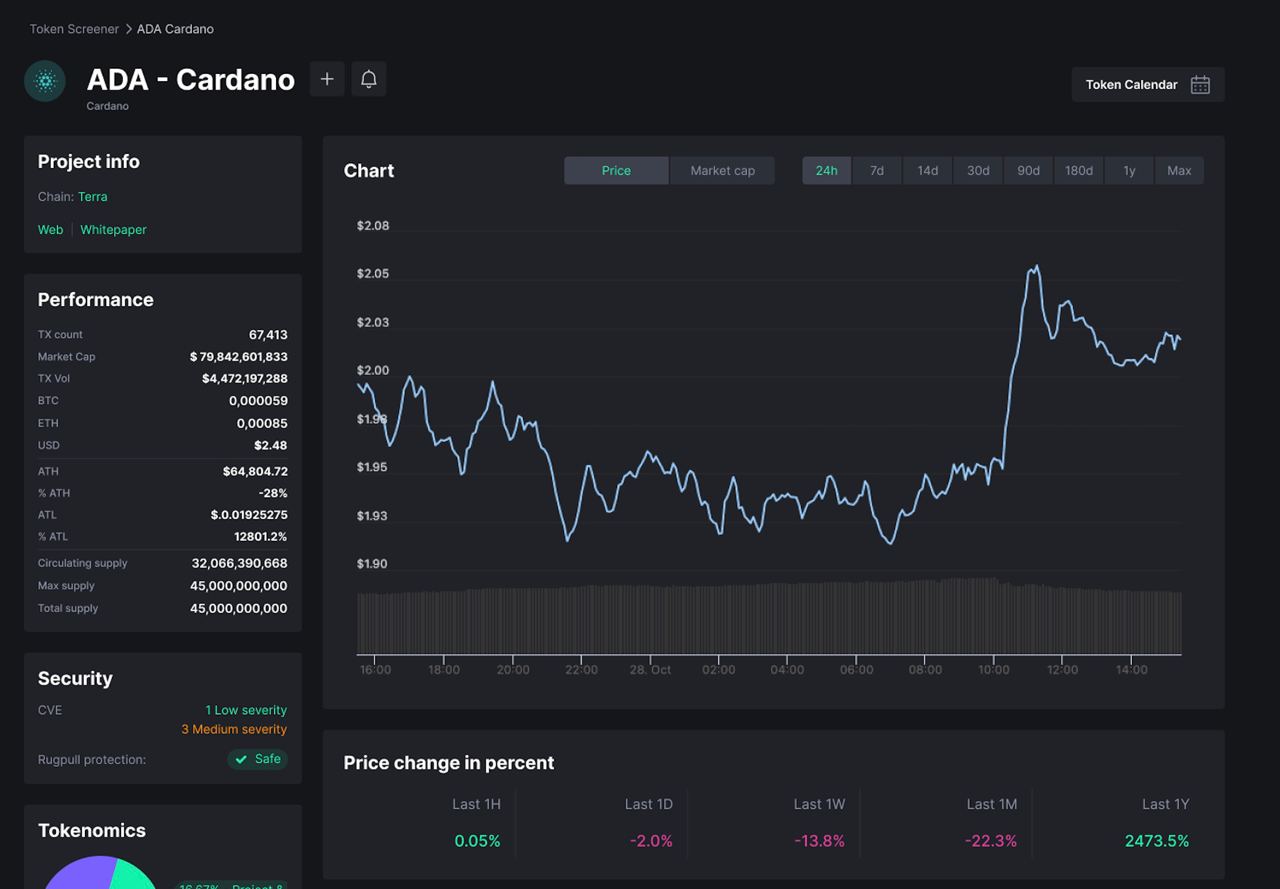The height and width of the screenshot is (889, 1280).
Task: Click the Last 1W change -13.8%
Action: point(819,841)
